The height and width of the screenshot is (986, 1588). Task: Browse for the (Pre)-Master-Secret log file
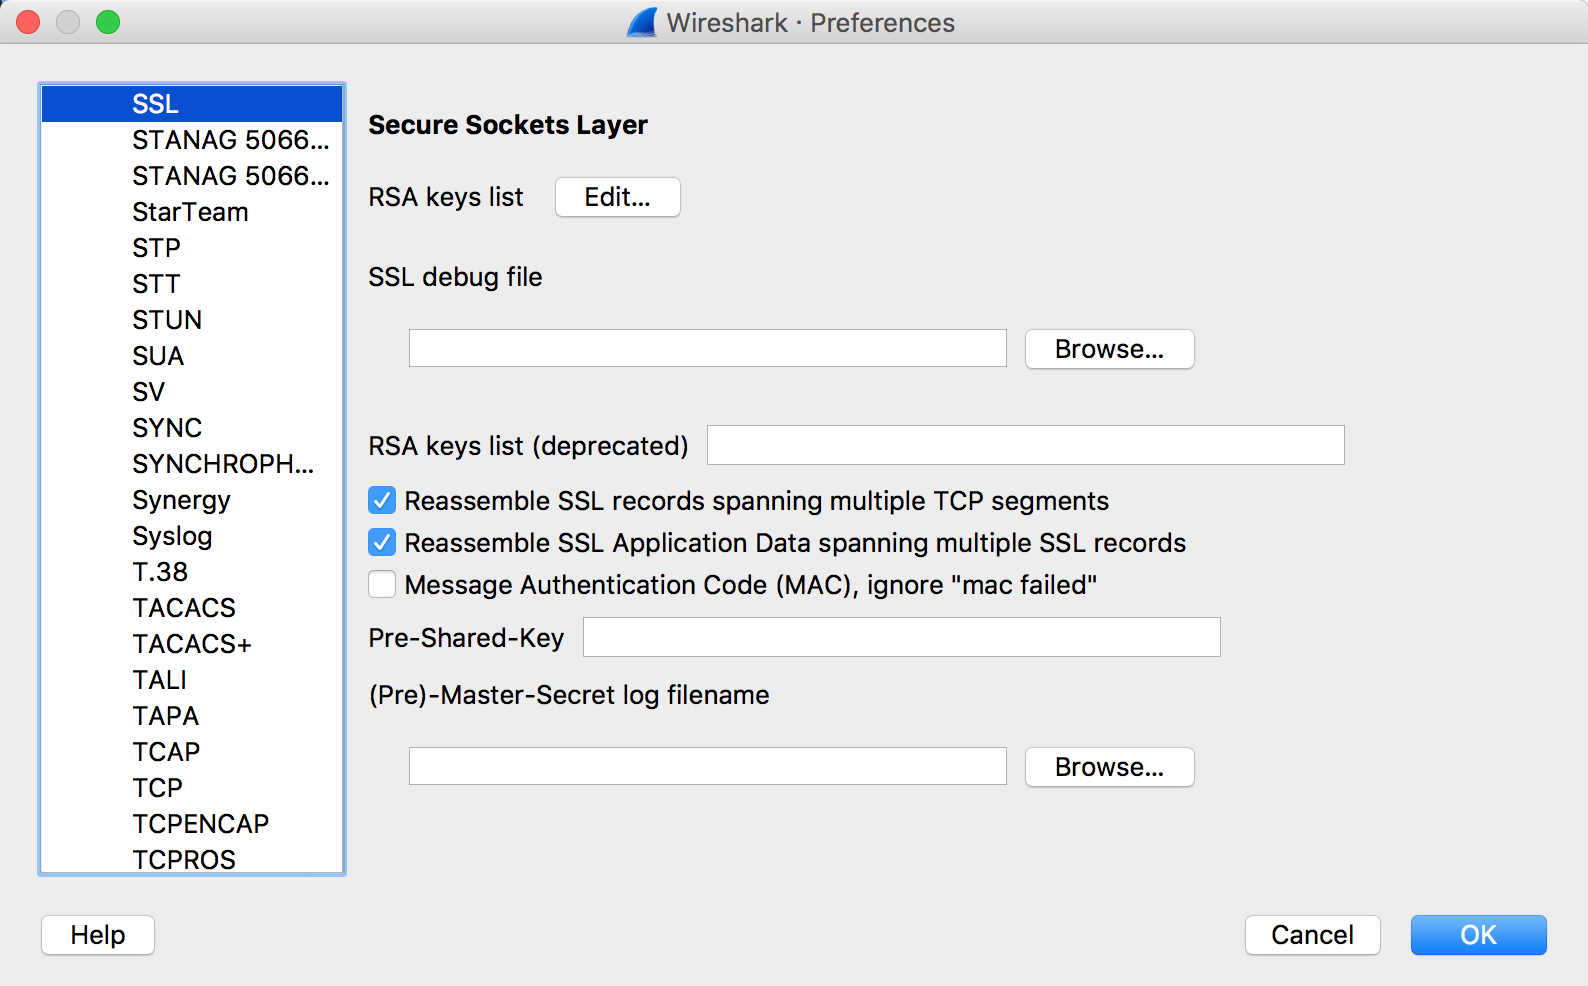tap(1109, 767)
